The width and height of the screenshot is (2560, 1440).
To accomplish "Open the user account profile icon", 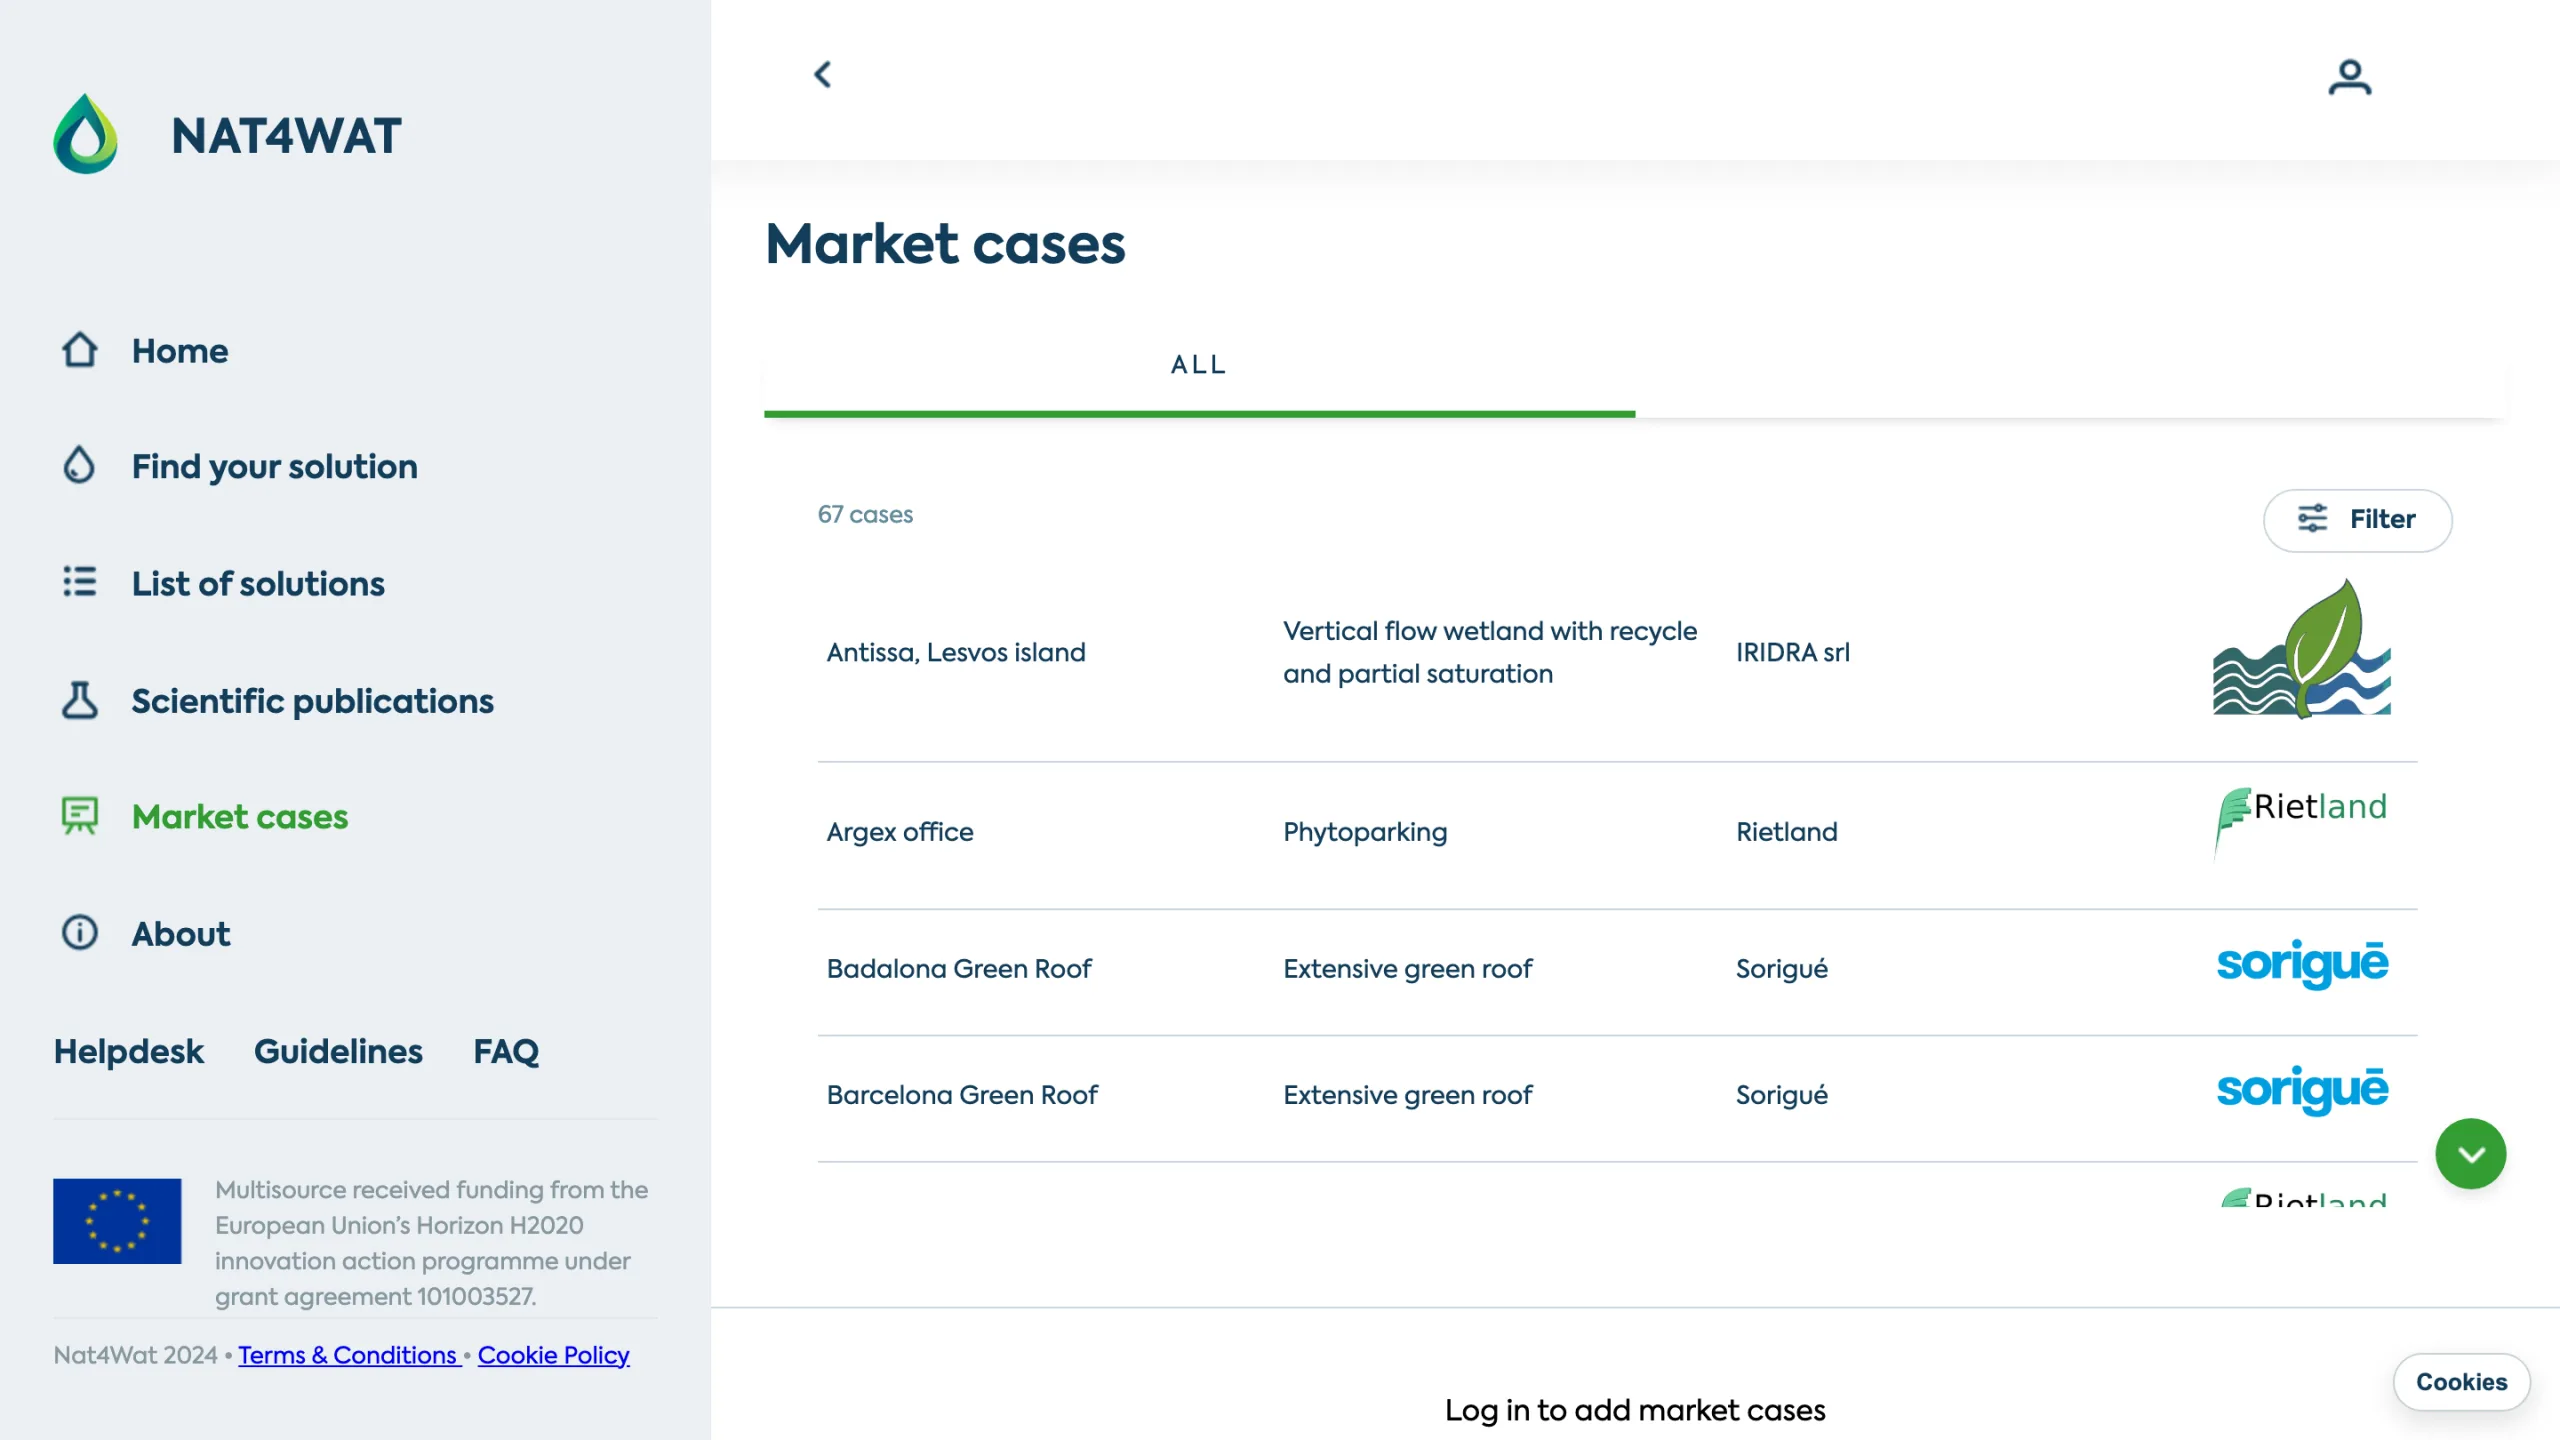I will click(2349, 77).
